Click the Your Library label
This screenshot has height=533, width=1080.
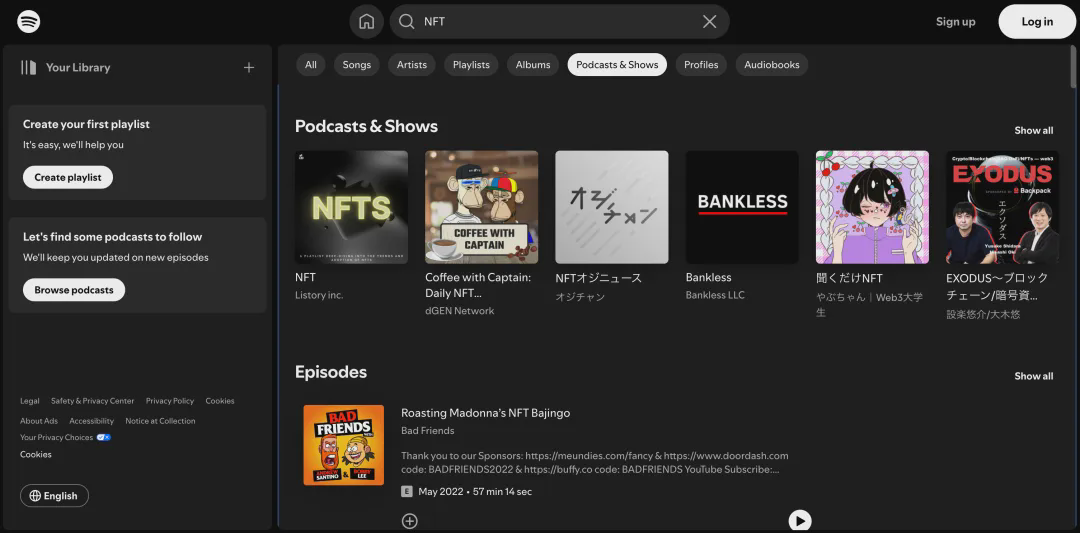(78, 67)
